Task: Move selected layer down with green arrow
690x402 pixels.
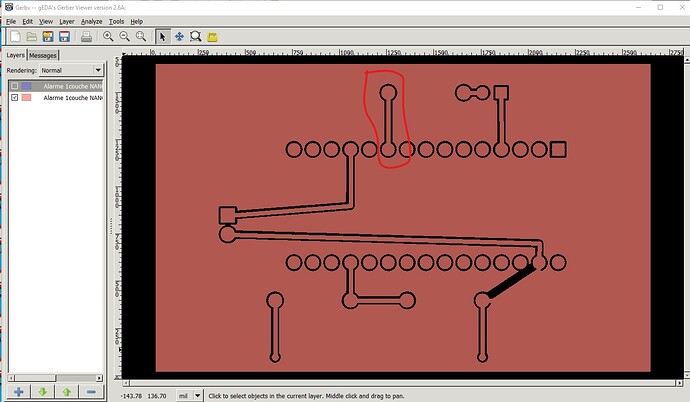Action: click(x=43, y=391)
